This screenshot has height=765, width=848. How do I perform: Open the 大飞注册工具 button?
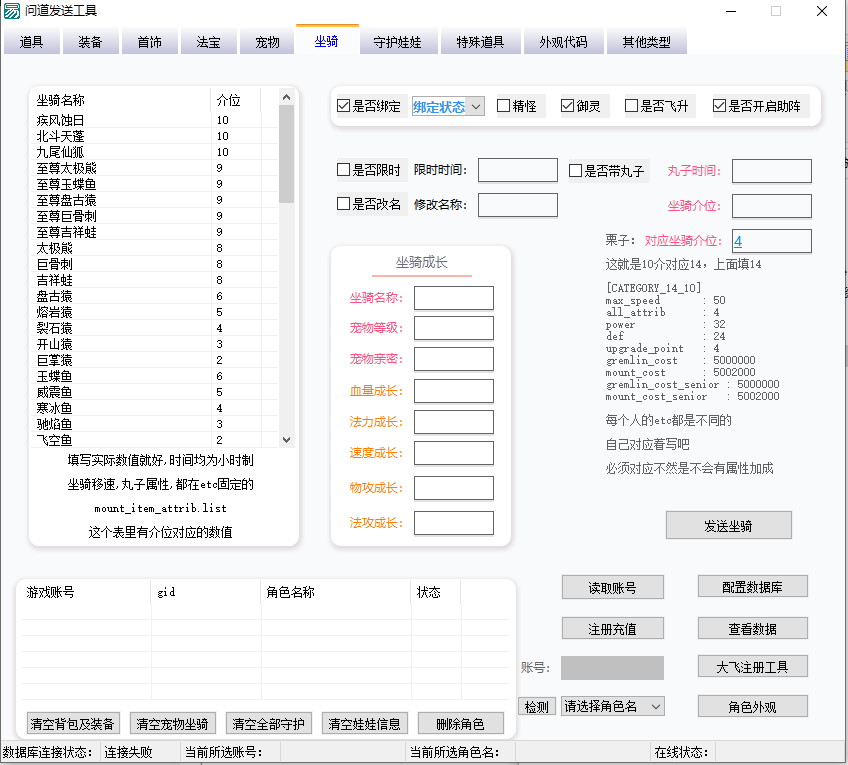pyautogui.click(x=752, y=666)
